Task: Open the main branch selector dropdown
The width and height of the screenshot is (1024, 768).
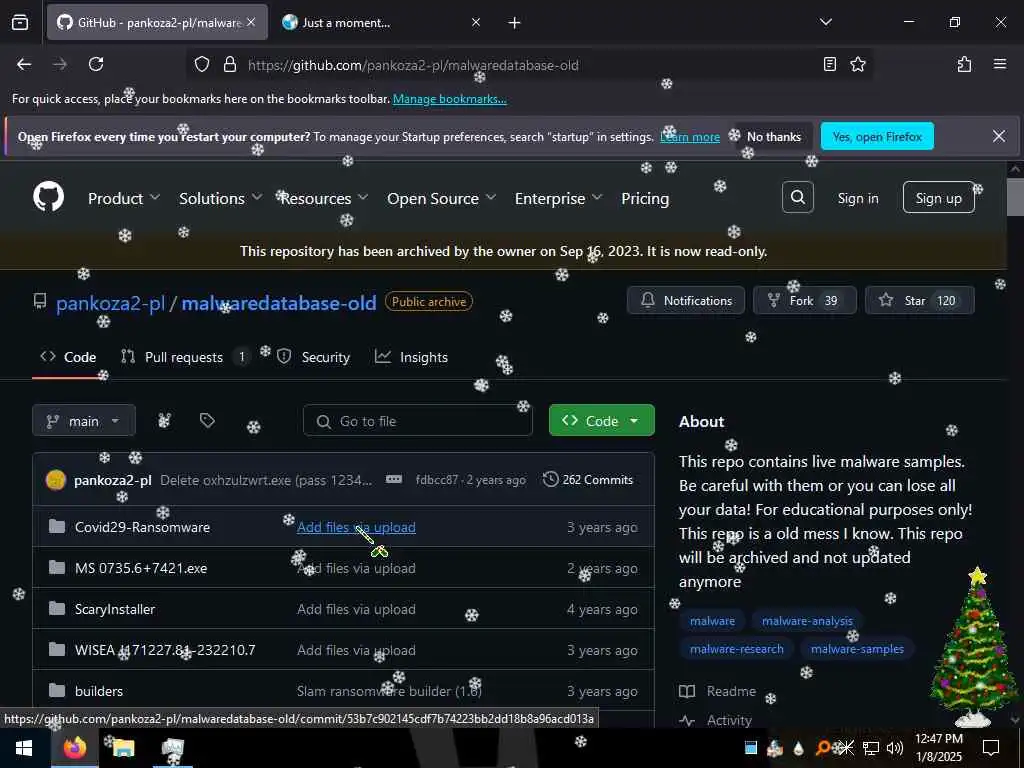Action: tap(84, 421)
